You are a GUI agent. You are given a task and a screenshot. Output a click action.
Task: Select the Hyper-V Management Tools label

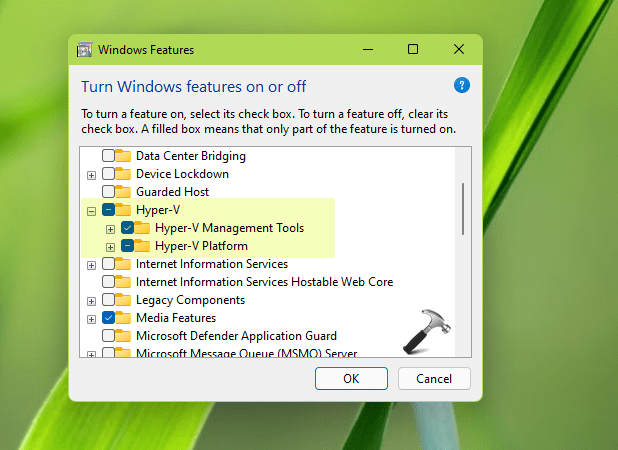coord(229,228)
